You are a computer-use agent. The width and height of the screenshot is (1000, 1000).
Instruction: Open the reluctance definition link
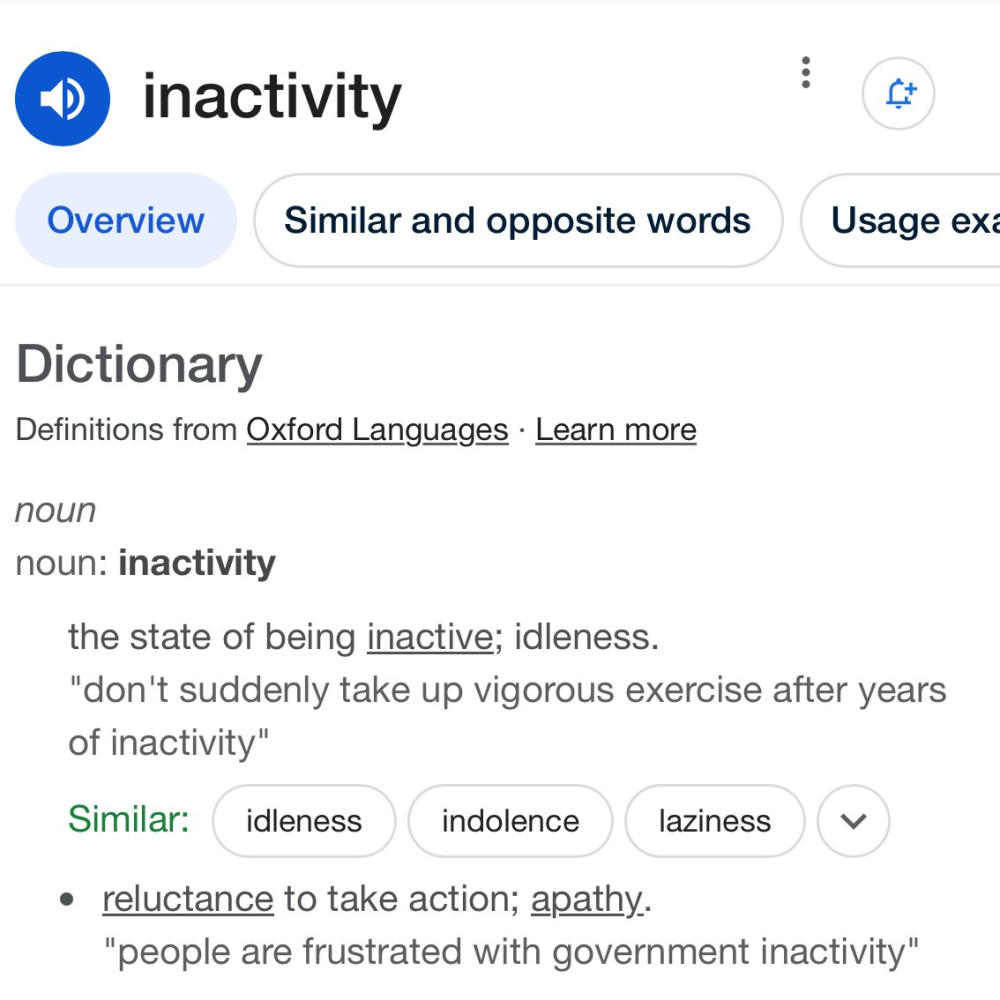tap(188, 900)
